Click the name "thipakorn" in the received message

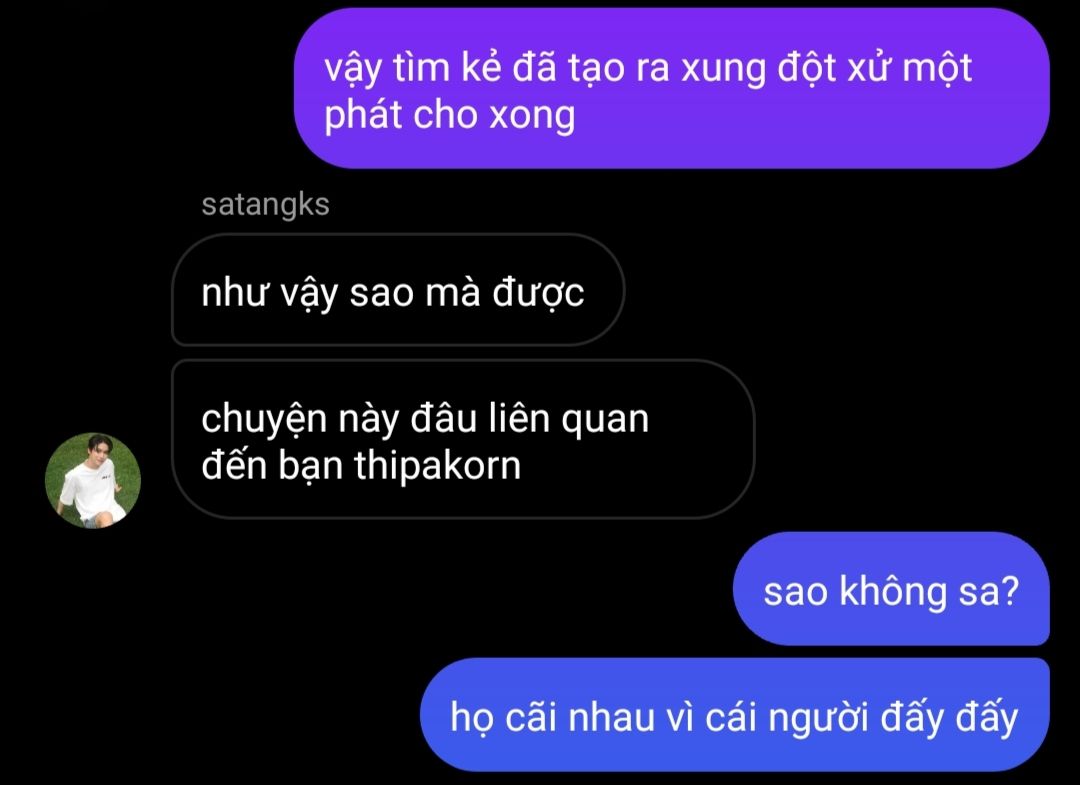tap(437, 467)
